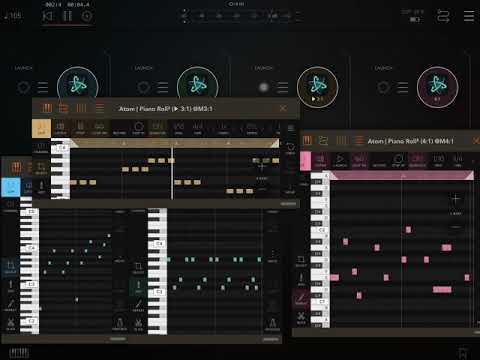Open the second channel's Atom plugin node
Image resolution: width=480 pixels, height=360 pixels.
click(x=198, y=84)
